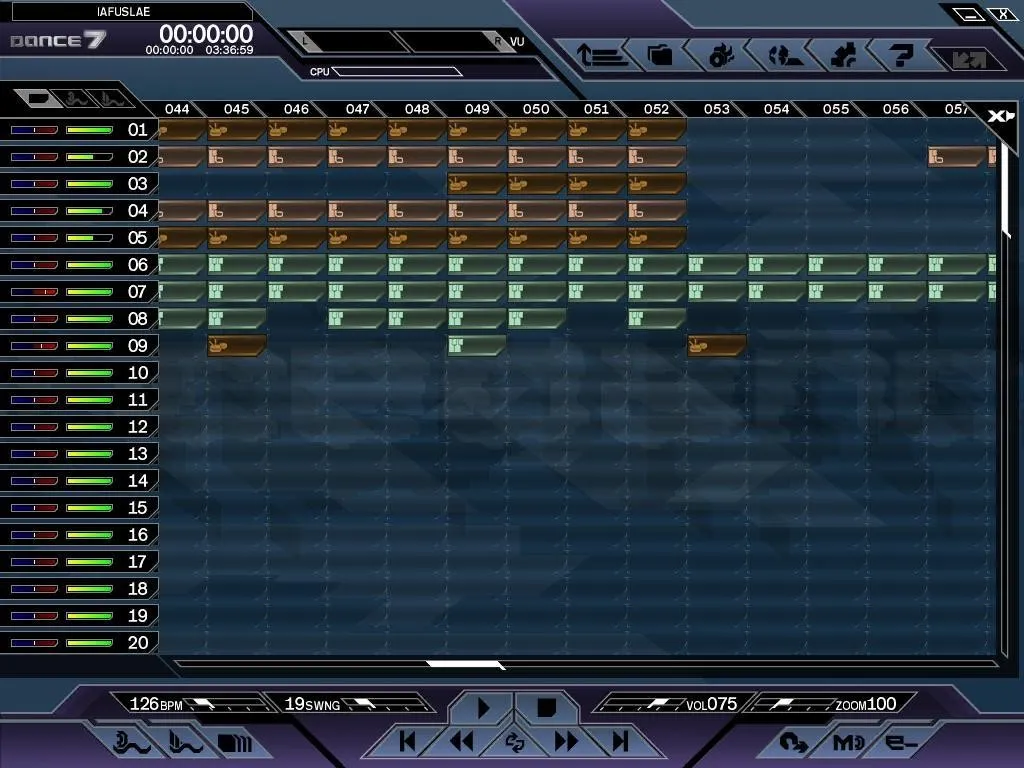The image size is (1024, 768).
Task: Switch to the third envelope view tab
Action: tap(115, 98)
